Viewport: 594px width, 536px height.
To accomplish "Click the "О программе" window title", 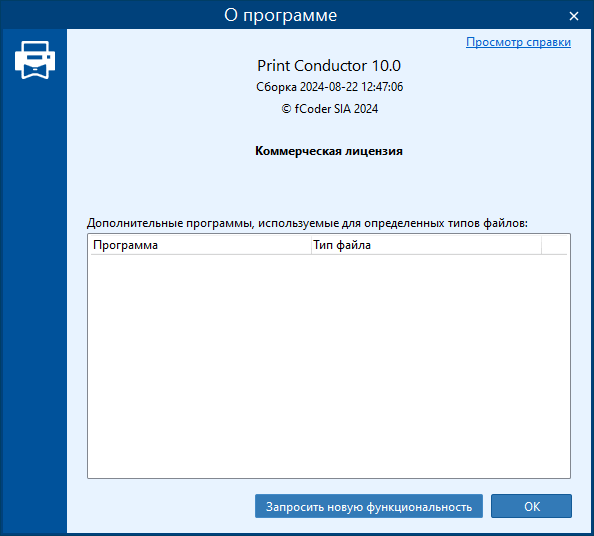I will tap(280, 15).
